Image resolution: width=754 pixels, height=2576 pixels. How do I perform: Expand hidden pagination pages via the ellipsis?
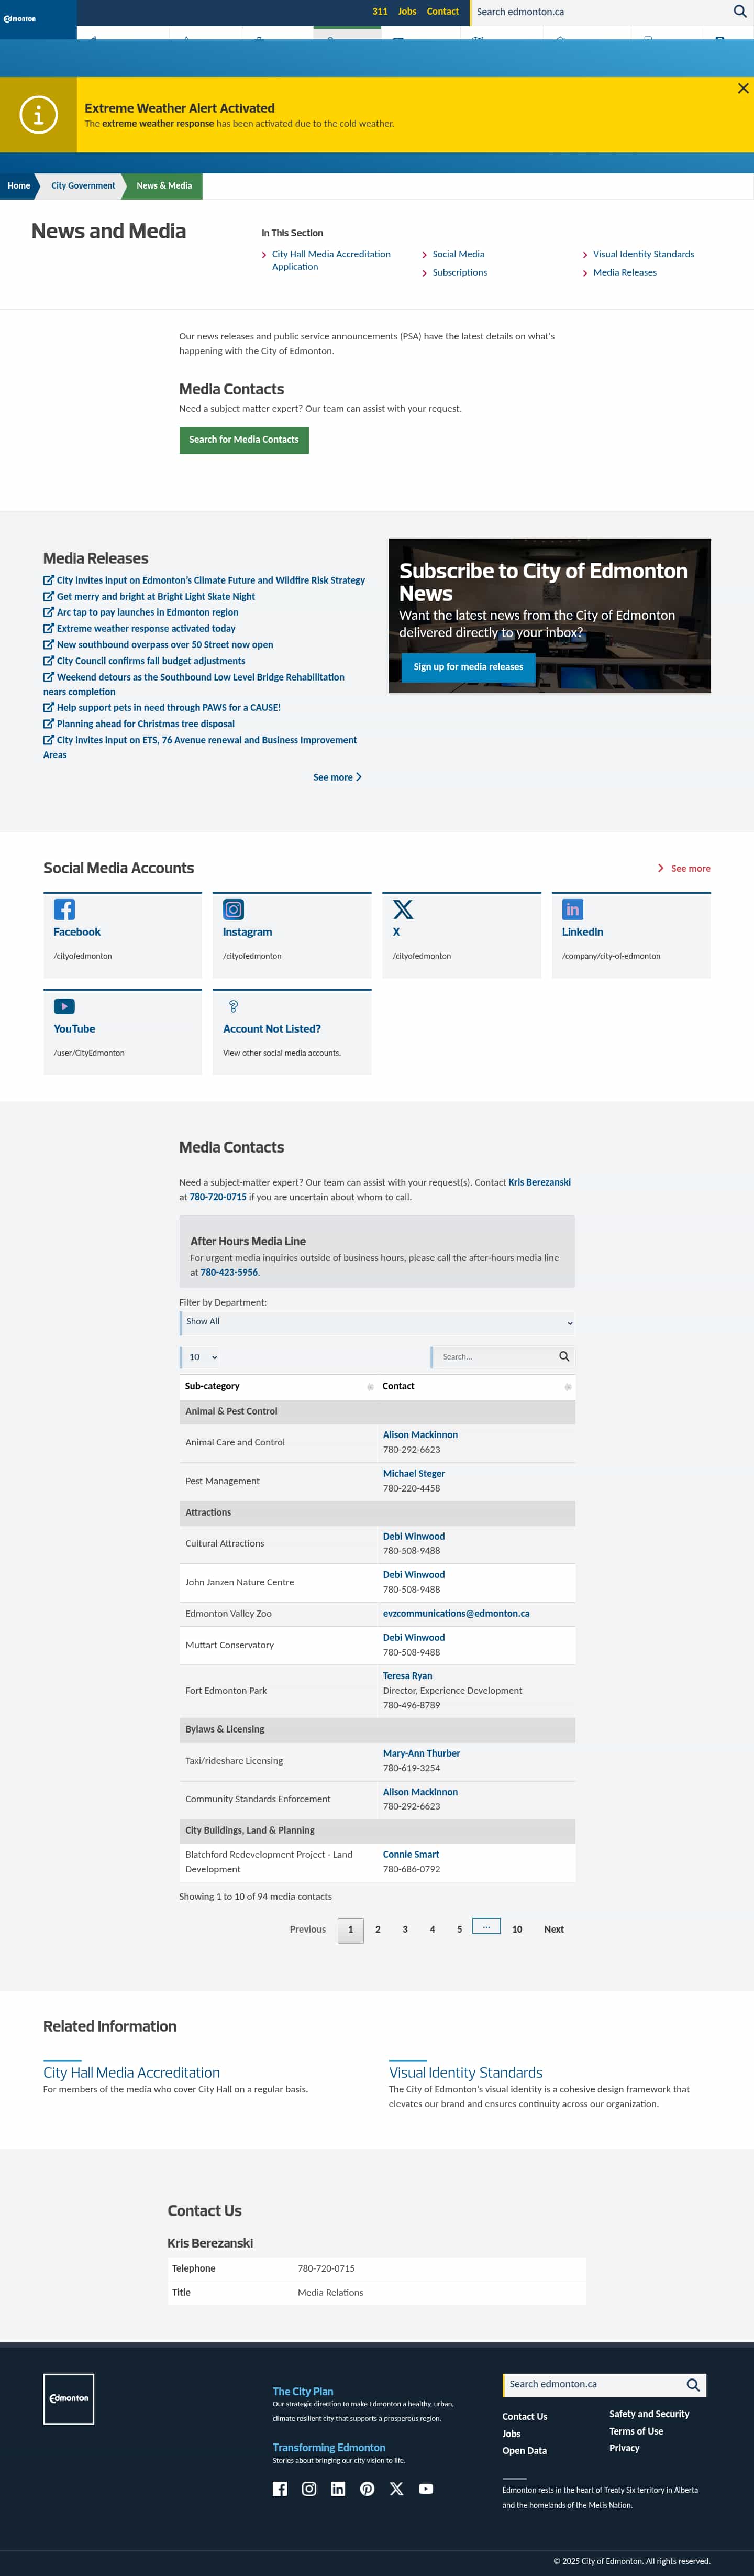pyautogui.click(x=486, y=1929)
